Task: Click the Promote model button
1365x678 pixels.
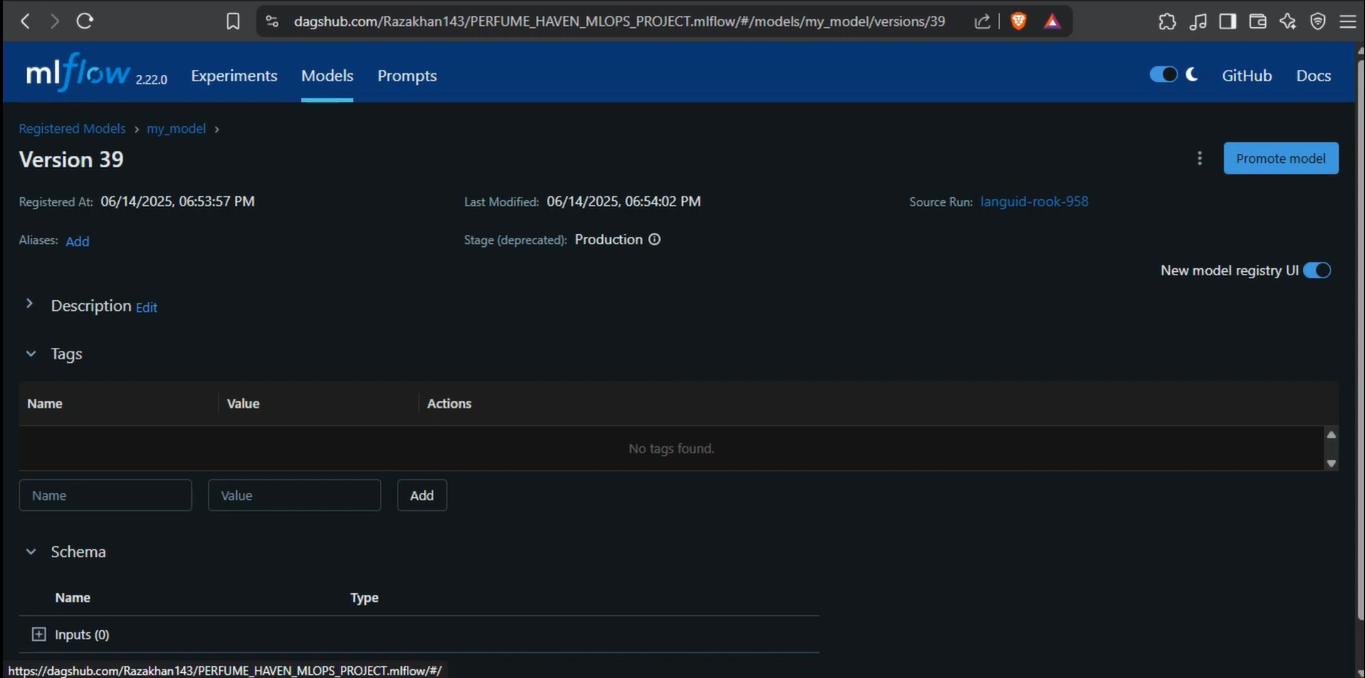Action: coord(1280,158)
